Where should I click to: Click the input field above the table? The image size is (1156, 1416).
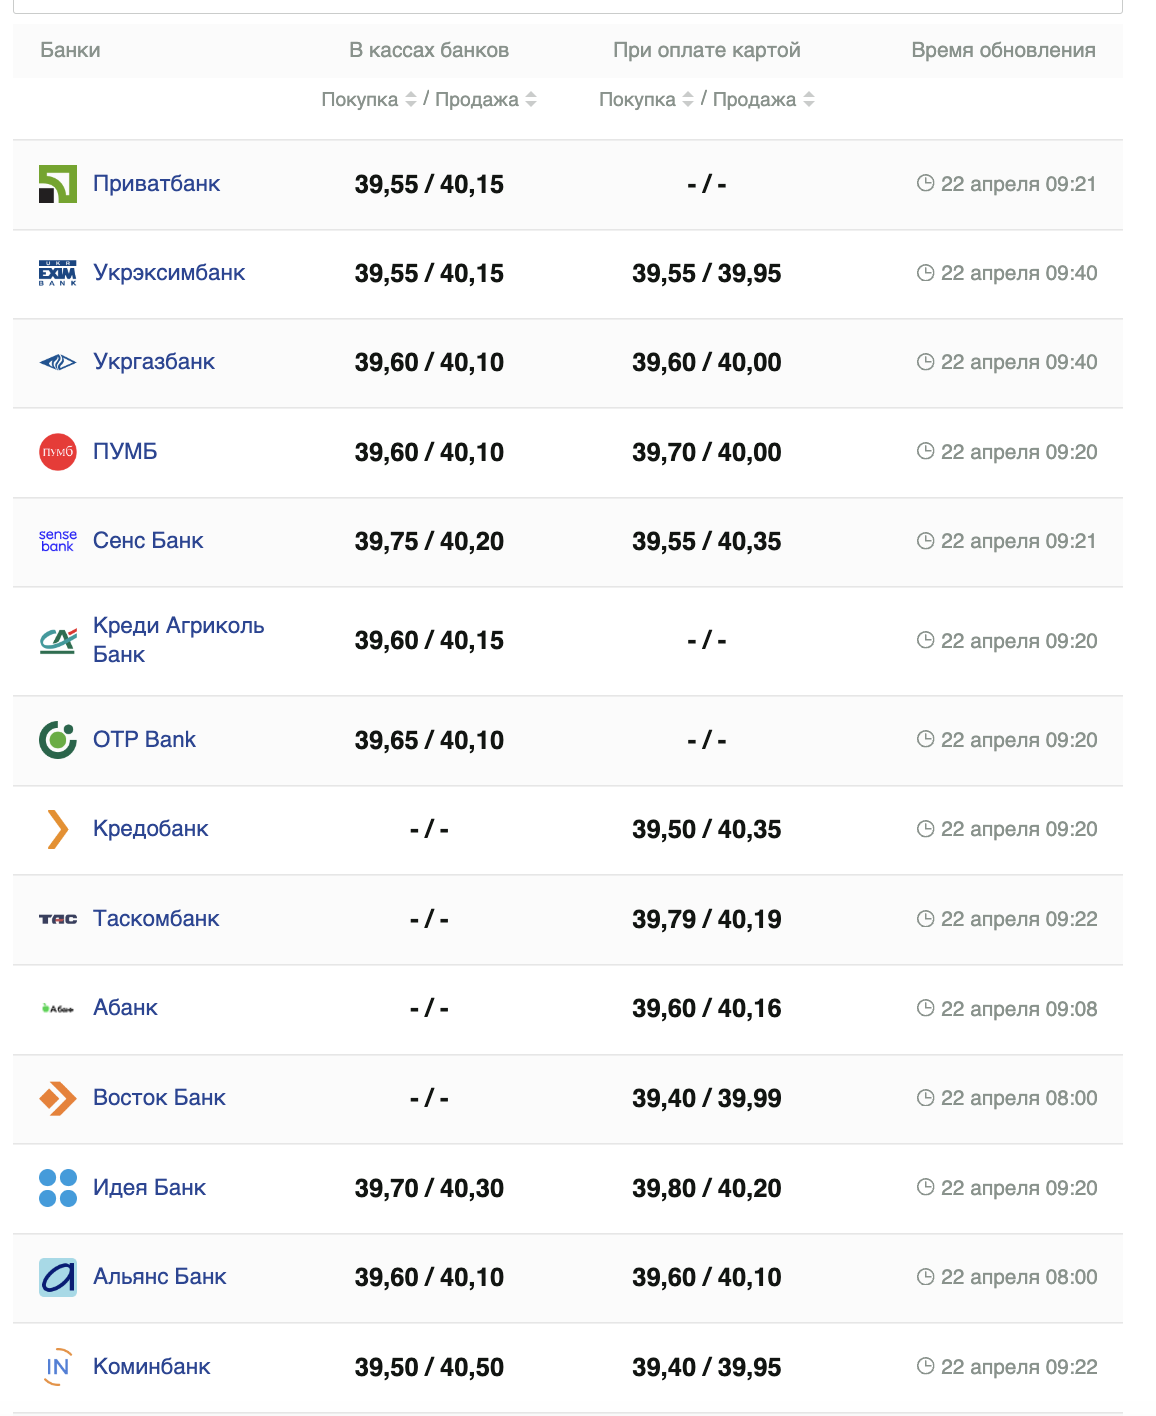567,5
